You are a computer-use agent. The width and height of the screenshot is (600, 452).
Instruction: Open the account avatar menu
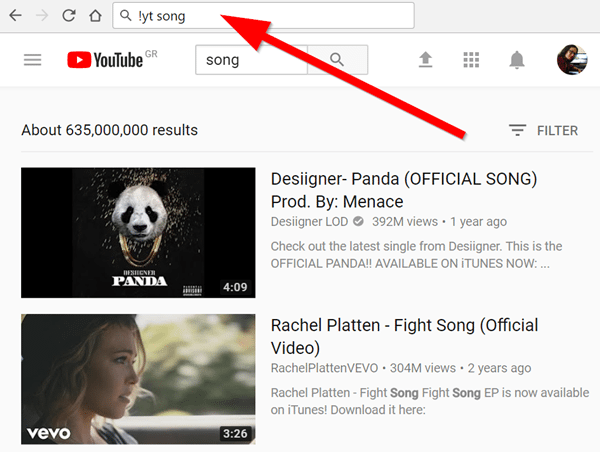click(x=572, y=59)
